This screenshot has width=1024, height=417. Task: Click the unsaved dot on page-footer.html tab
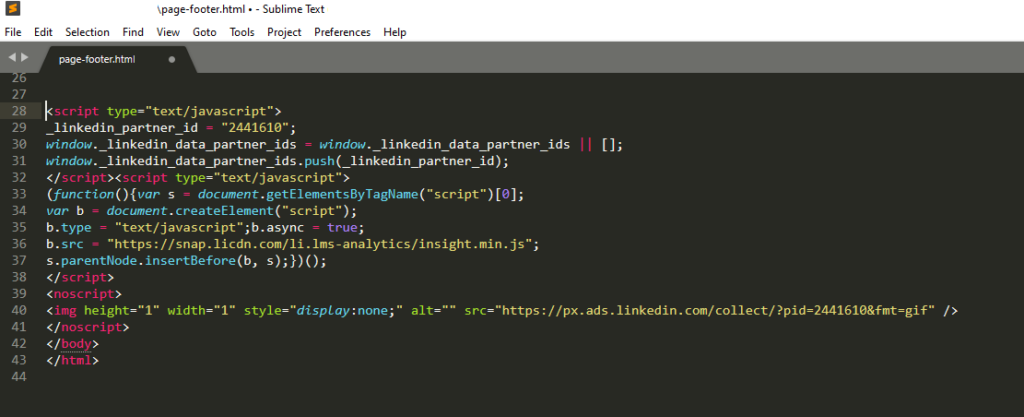point(171,59)
